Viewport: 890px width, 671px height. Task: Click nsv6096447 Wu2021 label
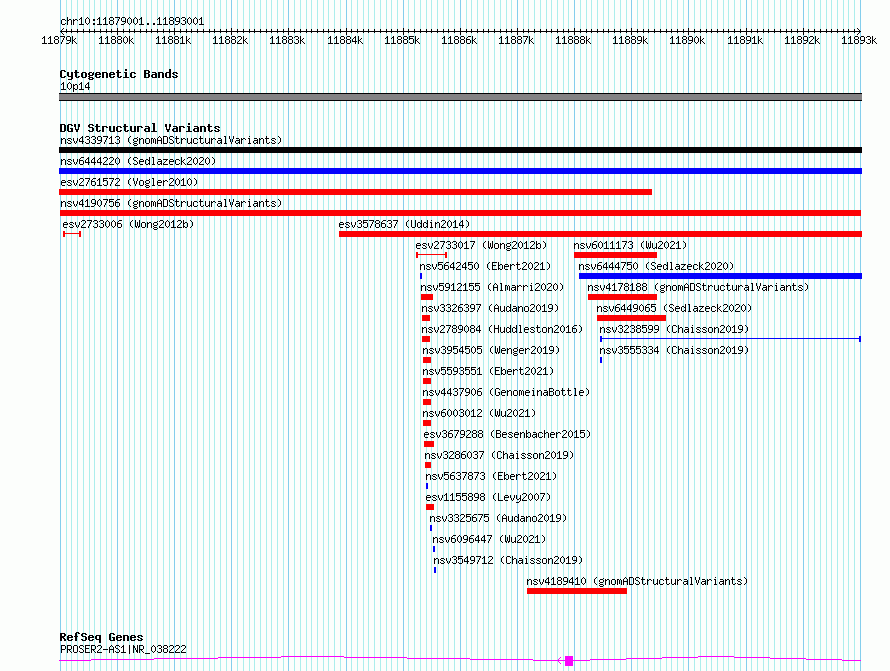coord(489,539)
